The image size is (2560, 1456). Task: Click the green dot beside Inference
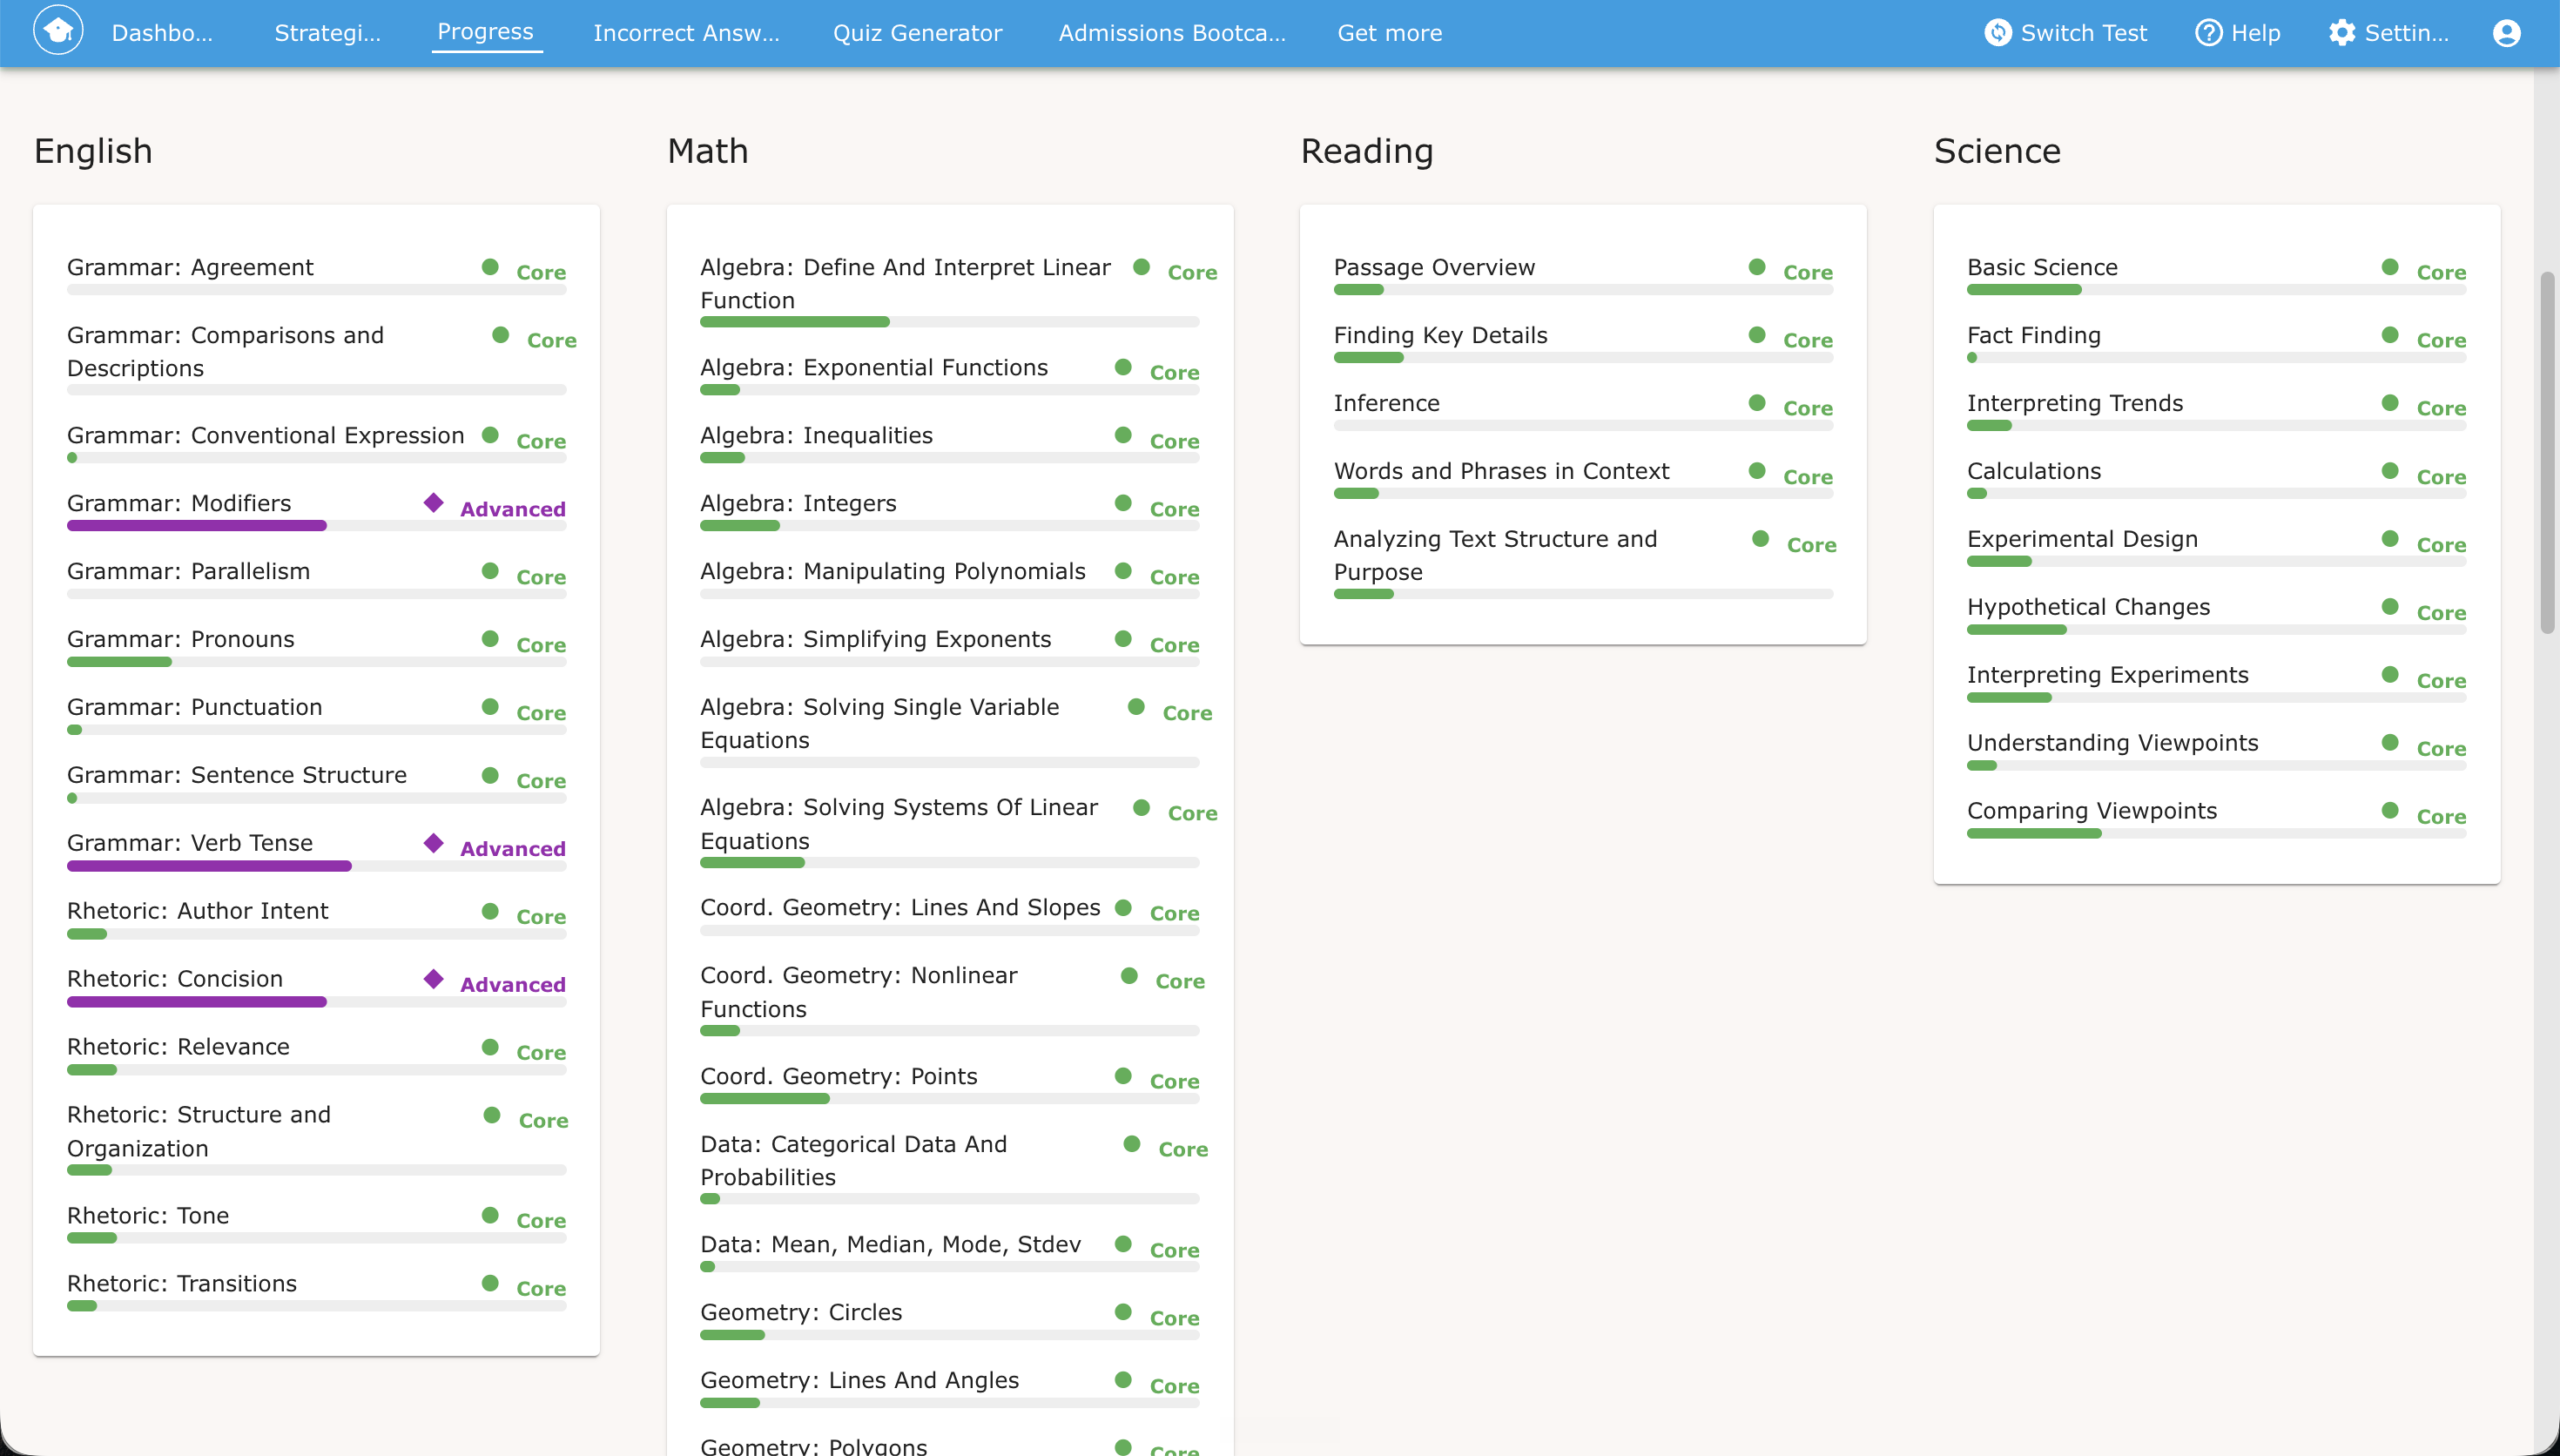tap(1757, 403)
